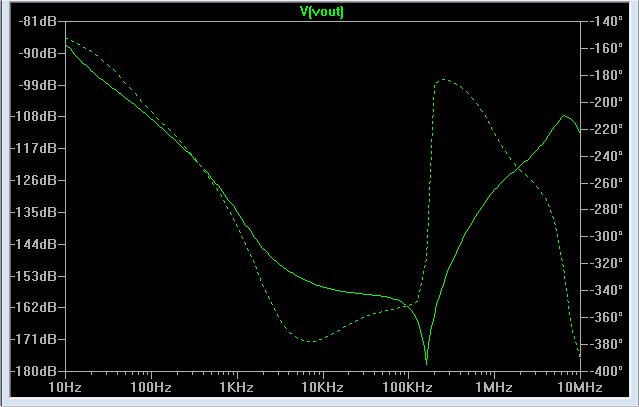
Task: Click the dashed phase peak near -180°
Action: tap(443, 80)
